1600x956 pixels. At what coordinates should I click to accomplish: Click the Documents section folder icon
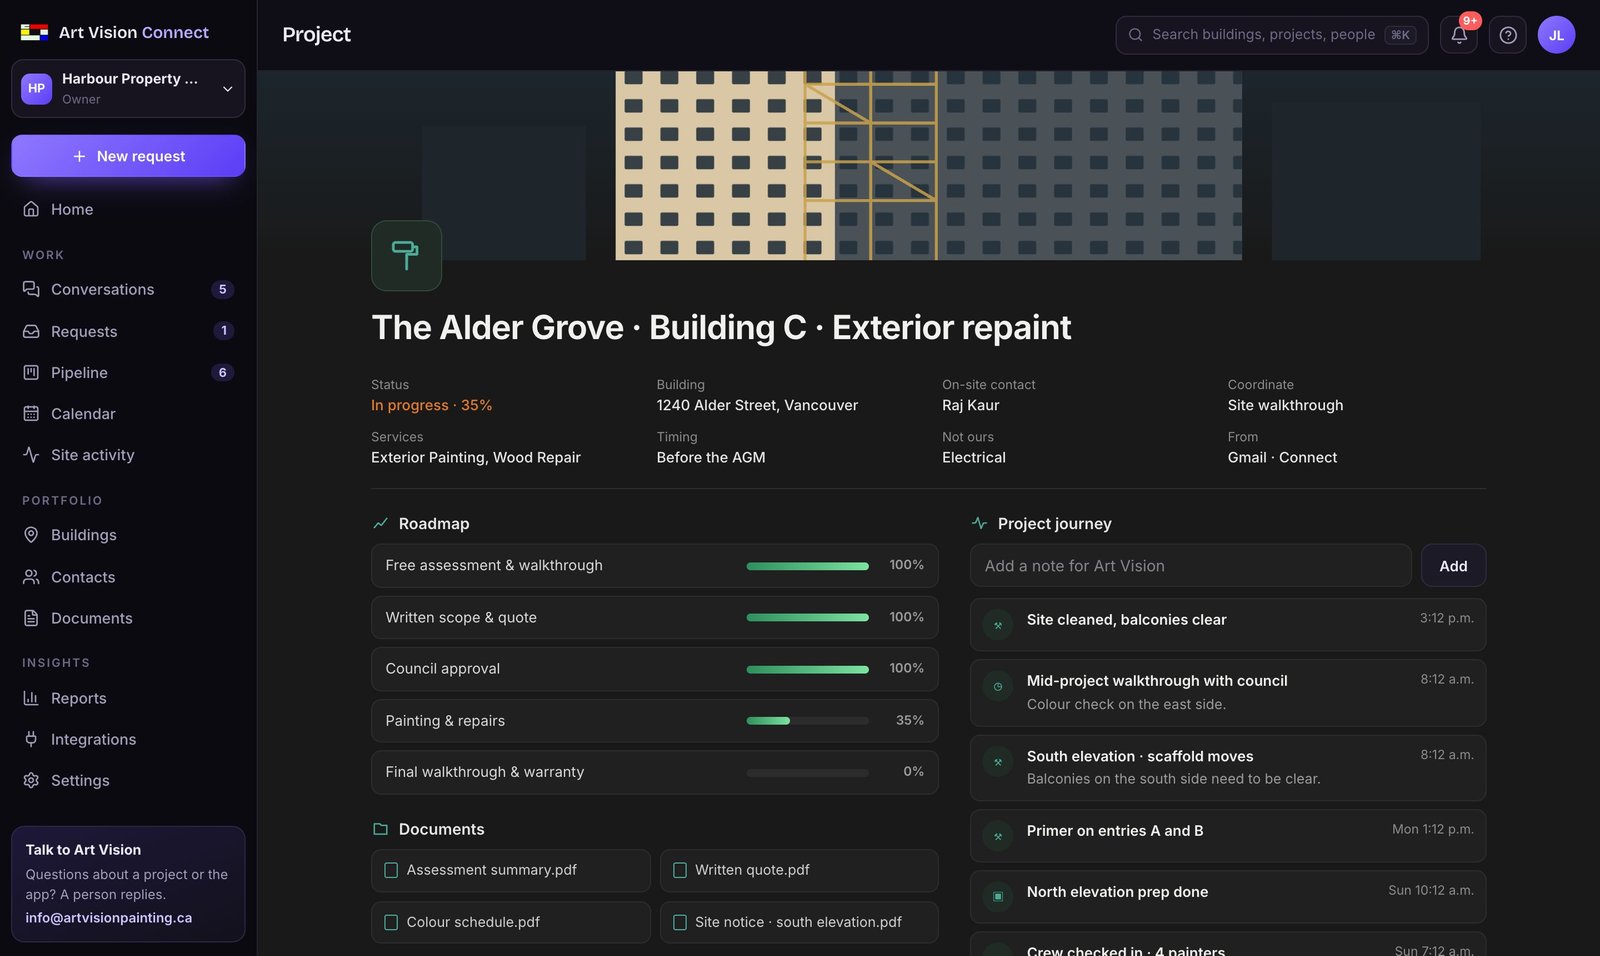coord(380,829)
